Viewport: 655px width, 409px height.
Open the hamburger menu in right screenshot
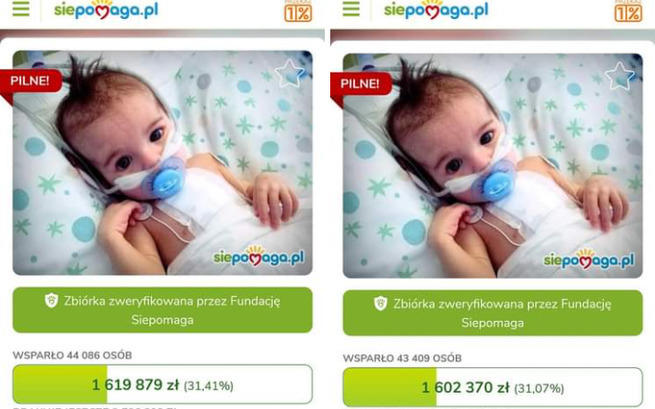[x=351, y=8]
